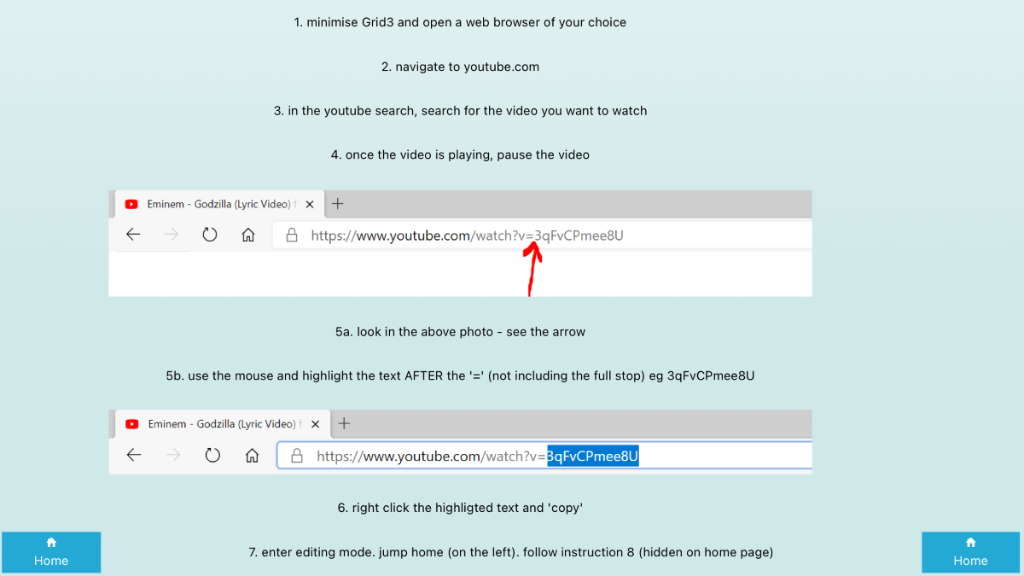Screen dimensions: 1024x576
Task: Click back arrow in lower browser screenshot
Action: (x=134, y=455)
